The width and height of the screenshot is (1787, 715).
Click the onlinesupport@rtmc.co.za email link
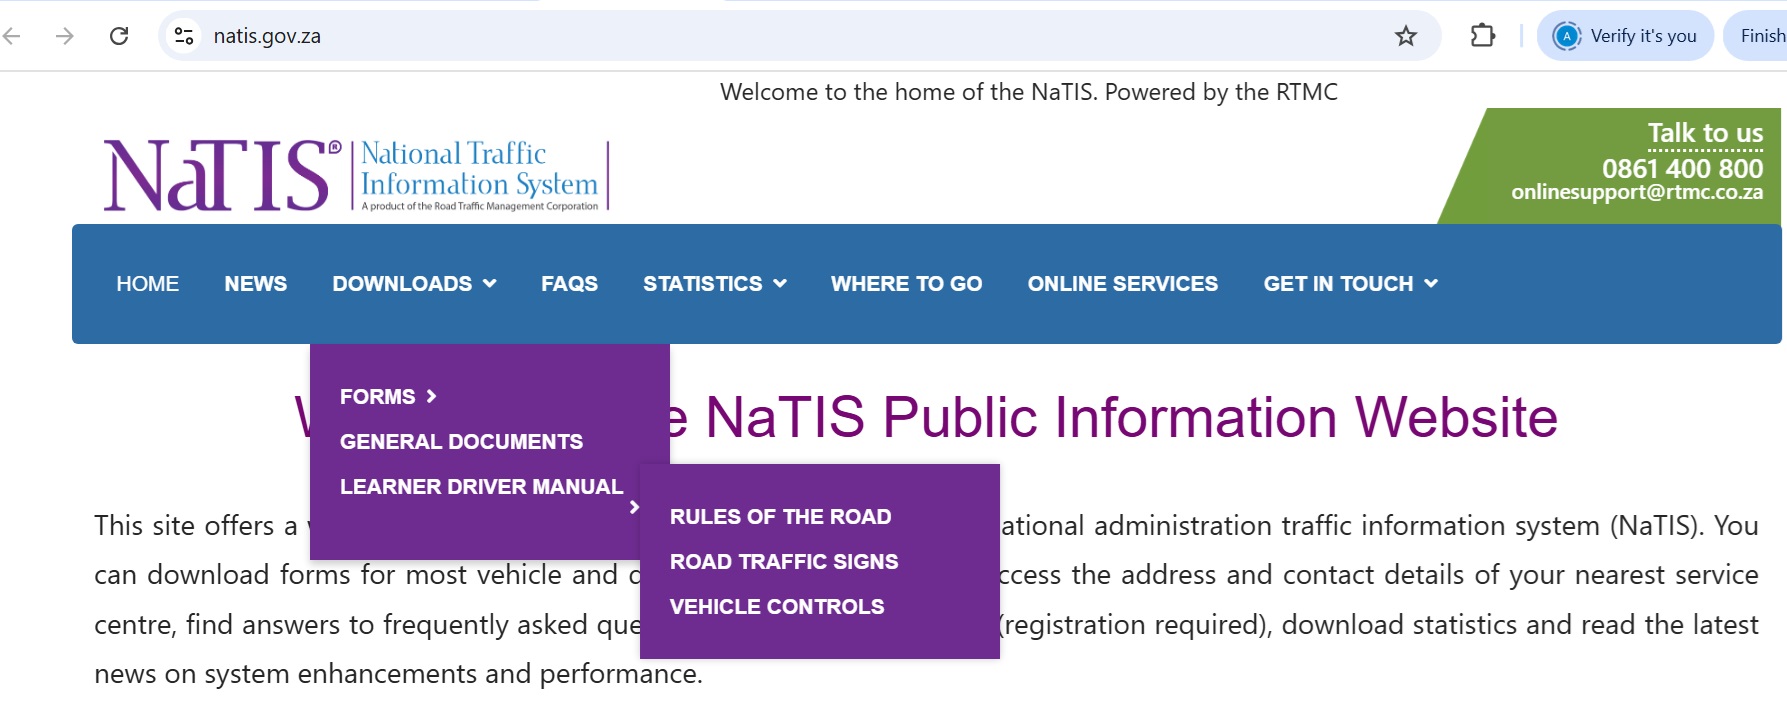click(1636, 192)
